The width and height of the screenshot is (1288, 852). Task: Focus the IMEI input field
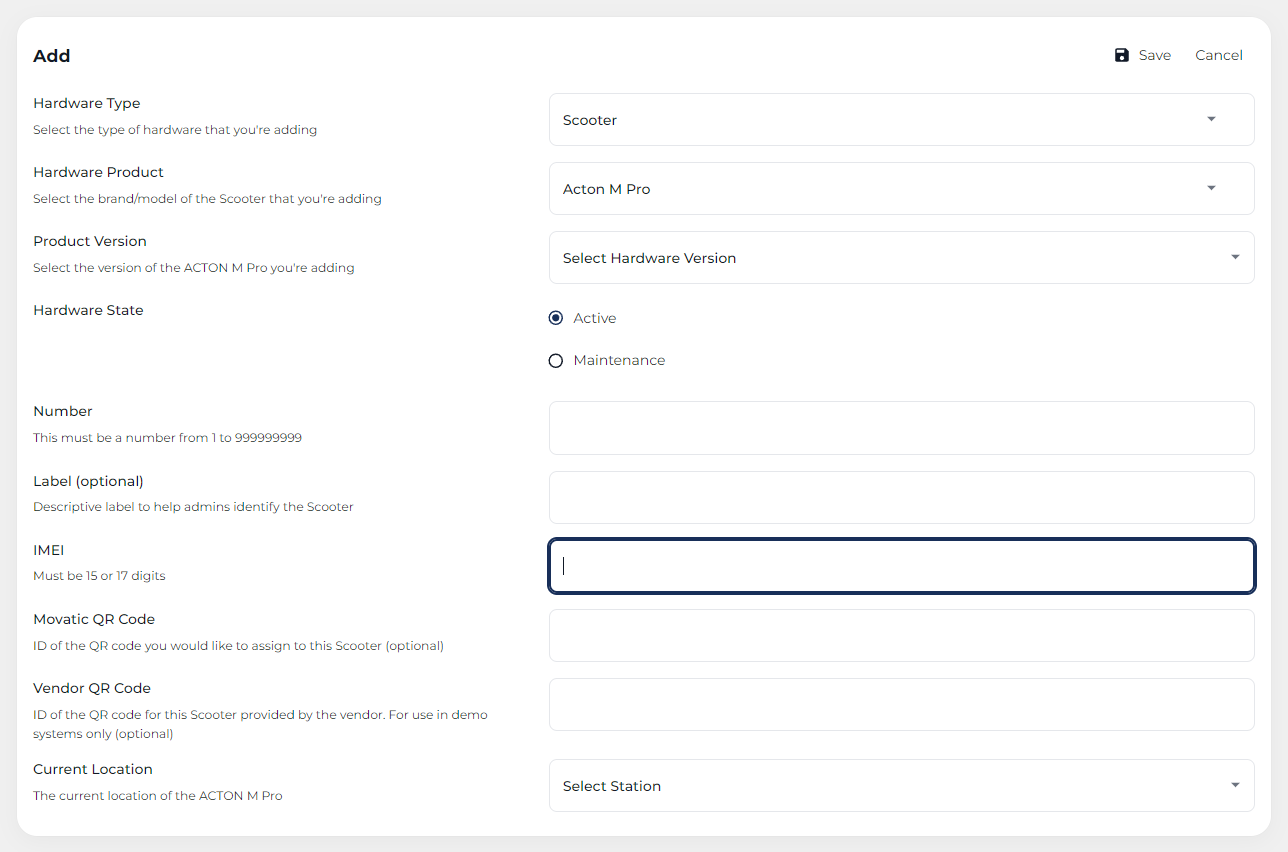[901, 566]
